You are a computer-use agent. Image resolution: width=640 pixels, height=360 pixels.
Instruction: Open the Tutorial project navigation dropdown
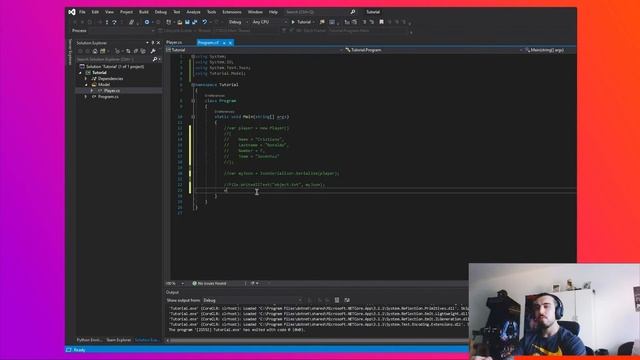[253, 50]
